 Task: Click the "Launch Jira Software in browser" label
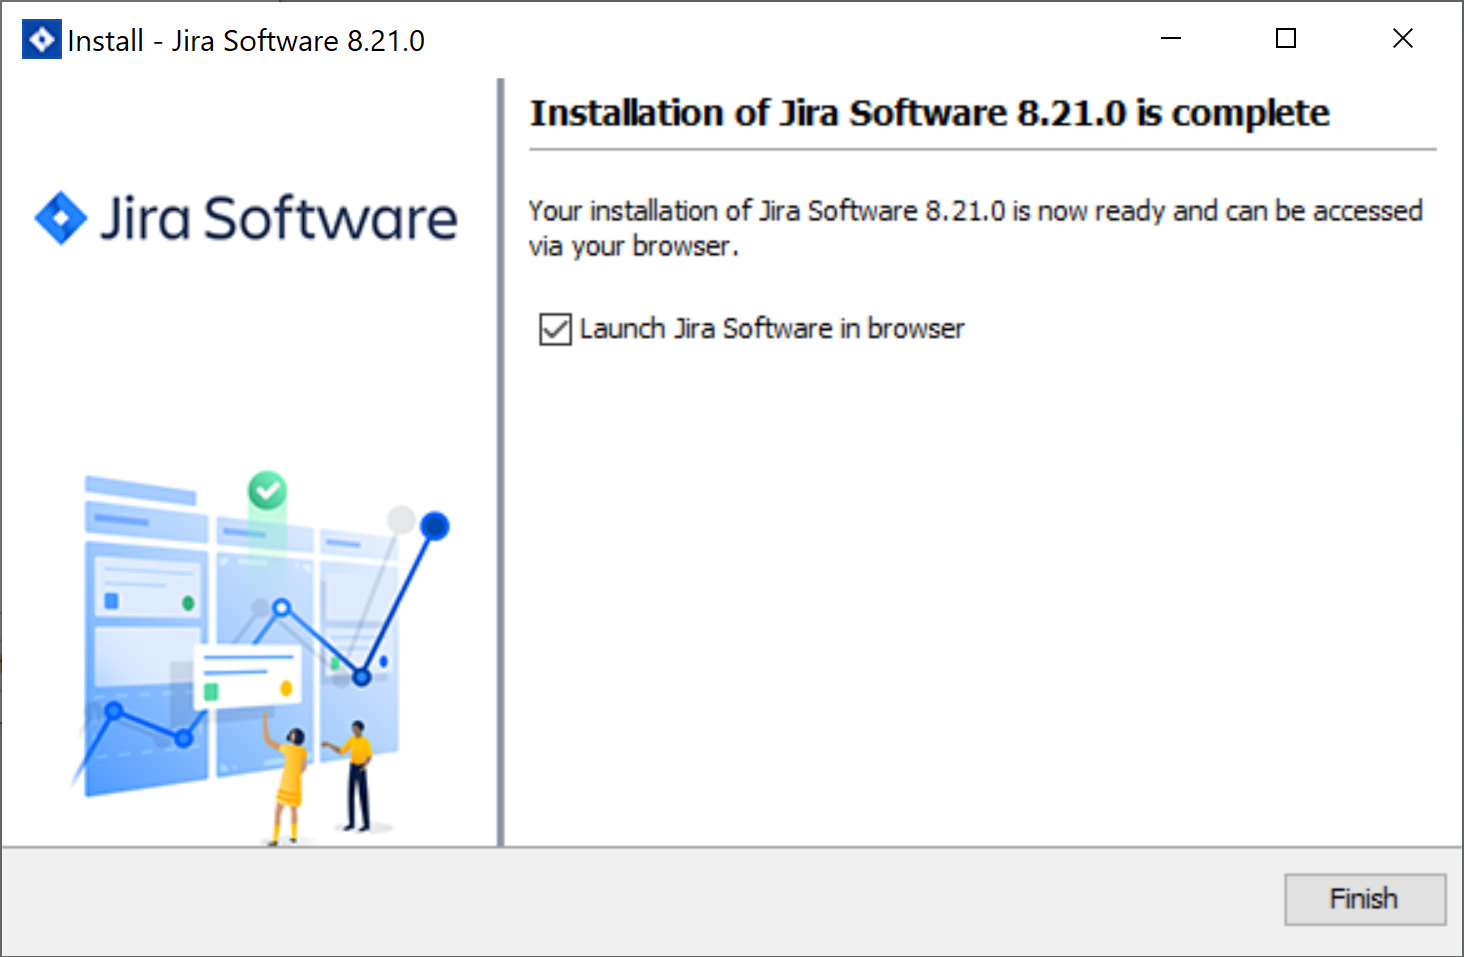point(772,329)
